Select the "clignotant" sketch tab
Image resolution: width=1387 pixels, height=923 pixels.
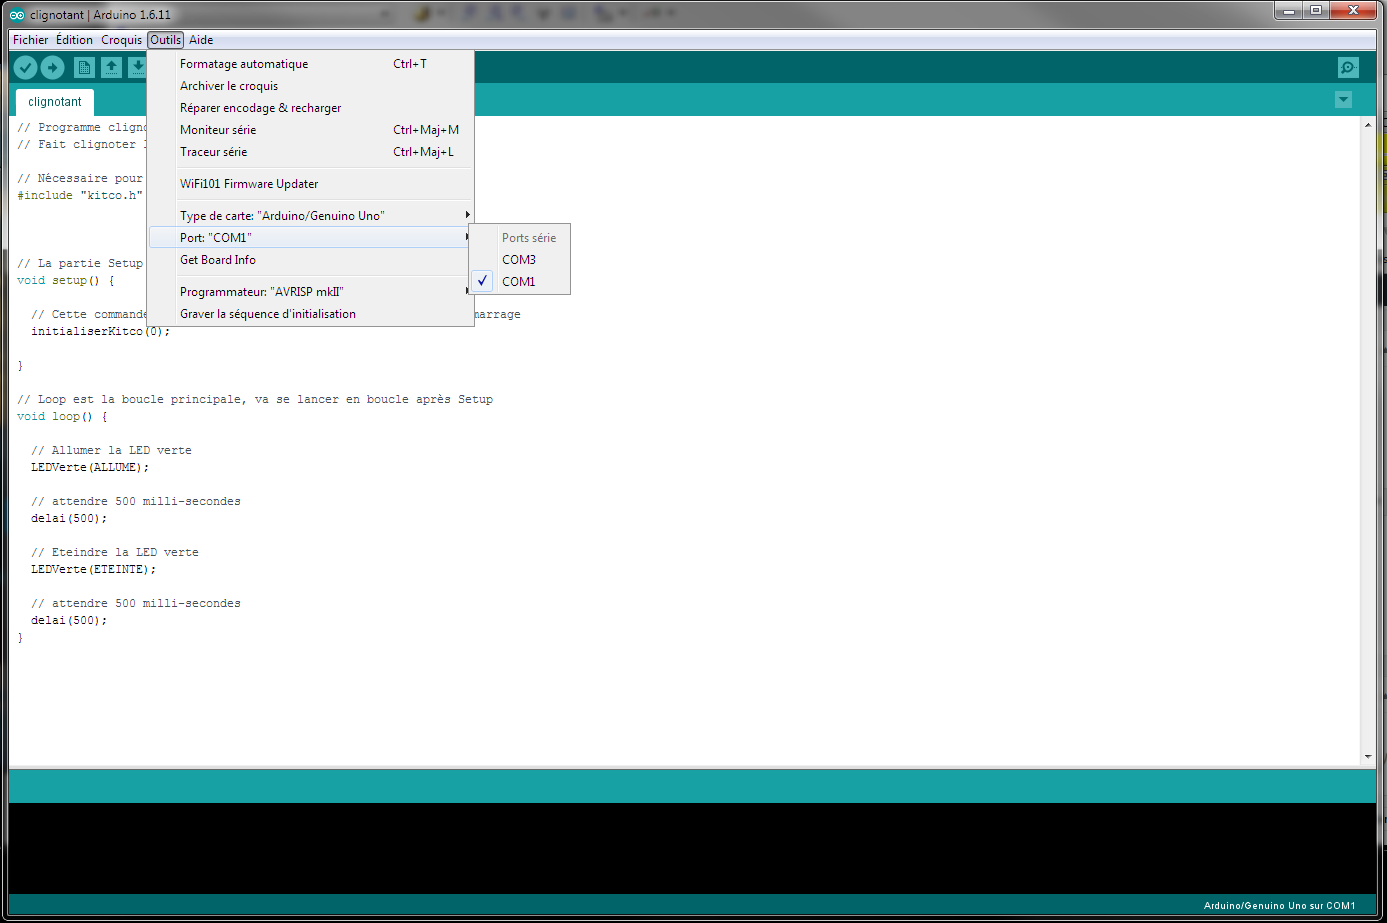55,102
